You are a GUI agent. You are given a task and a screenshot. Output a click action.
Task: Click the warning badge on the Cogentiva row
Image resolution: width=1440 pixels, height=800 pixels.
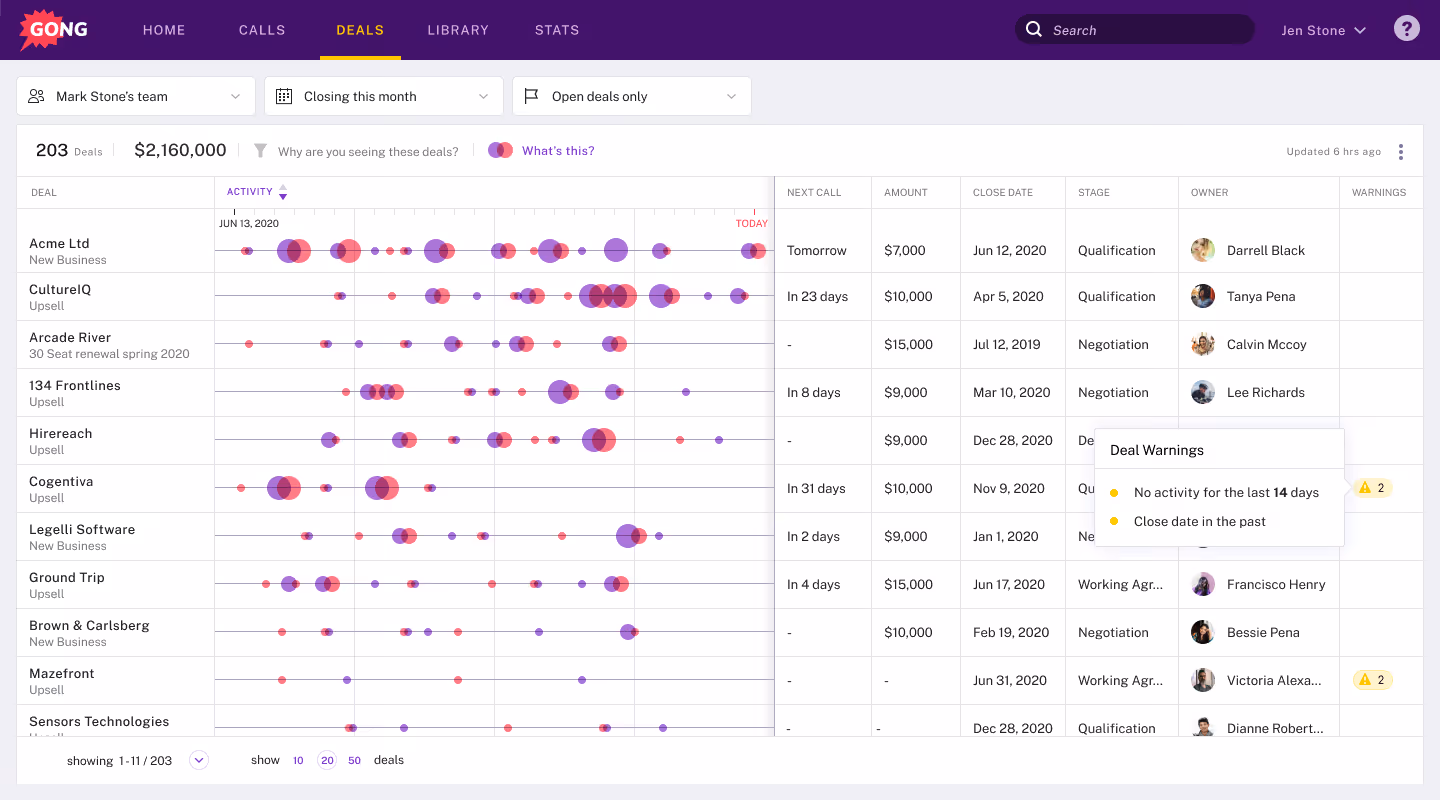click(1373, 487)
